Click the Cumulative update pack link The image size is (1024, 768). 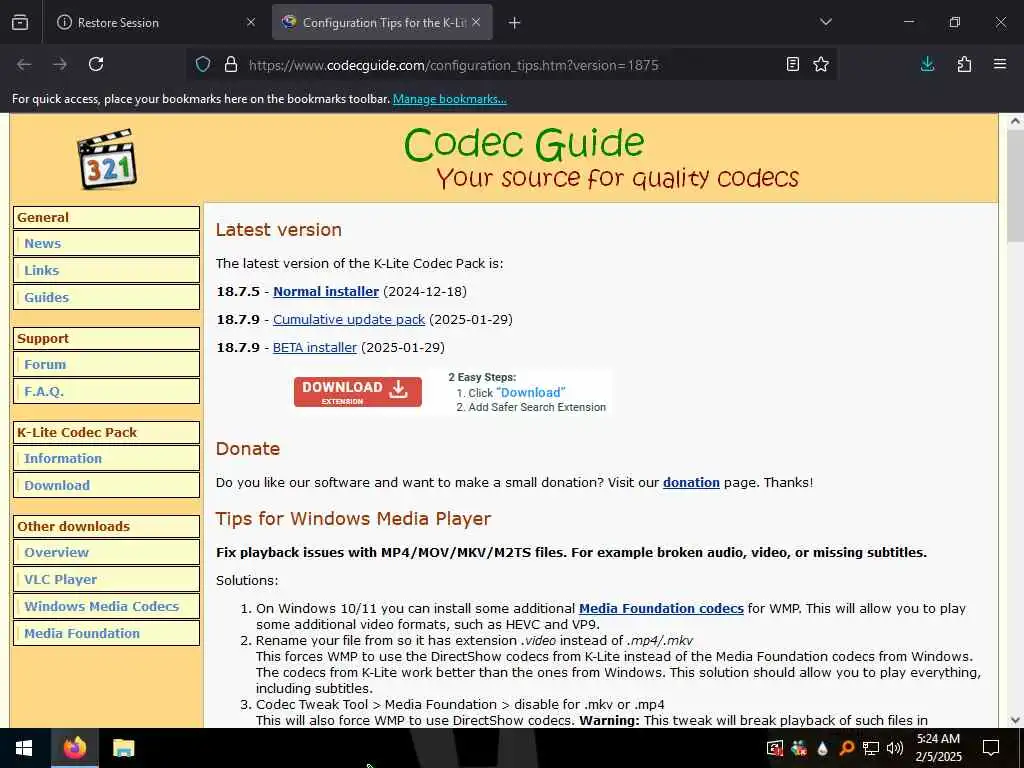pos(349,319)
